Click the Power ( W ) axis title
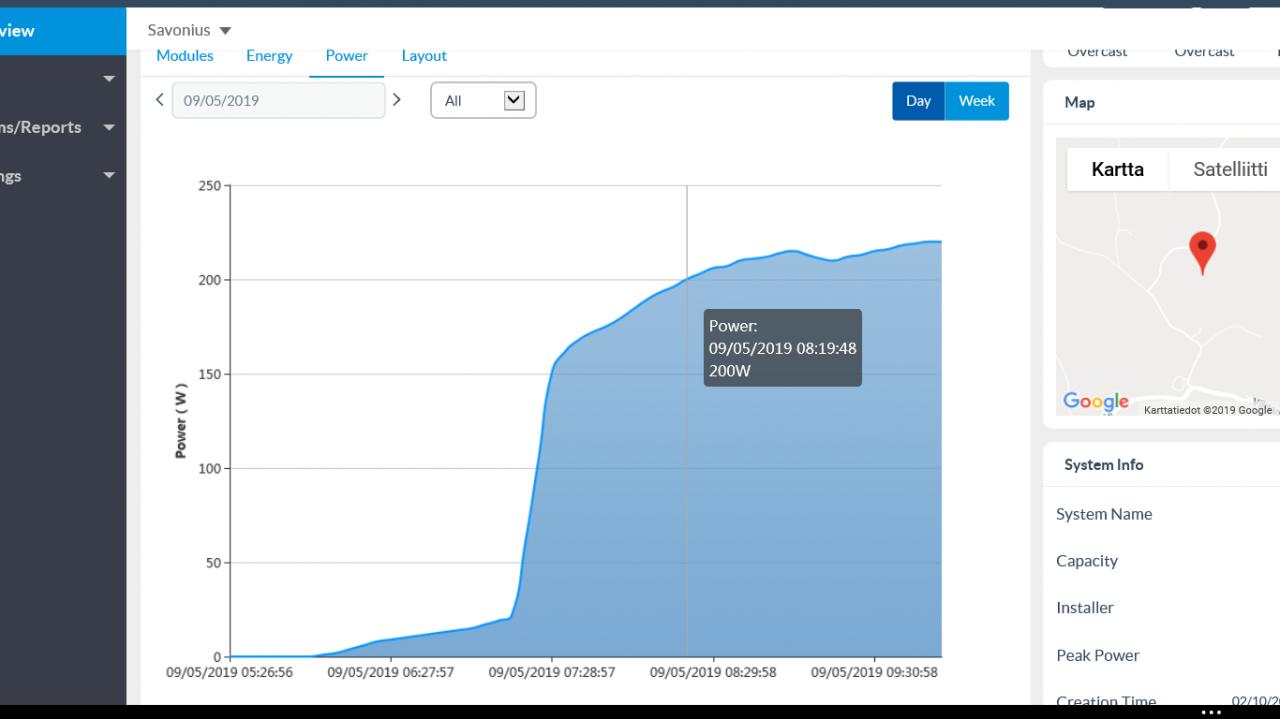The width and height of the screenshot is (1280, 719). (181, 421)
